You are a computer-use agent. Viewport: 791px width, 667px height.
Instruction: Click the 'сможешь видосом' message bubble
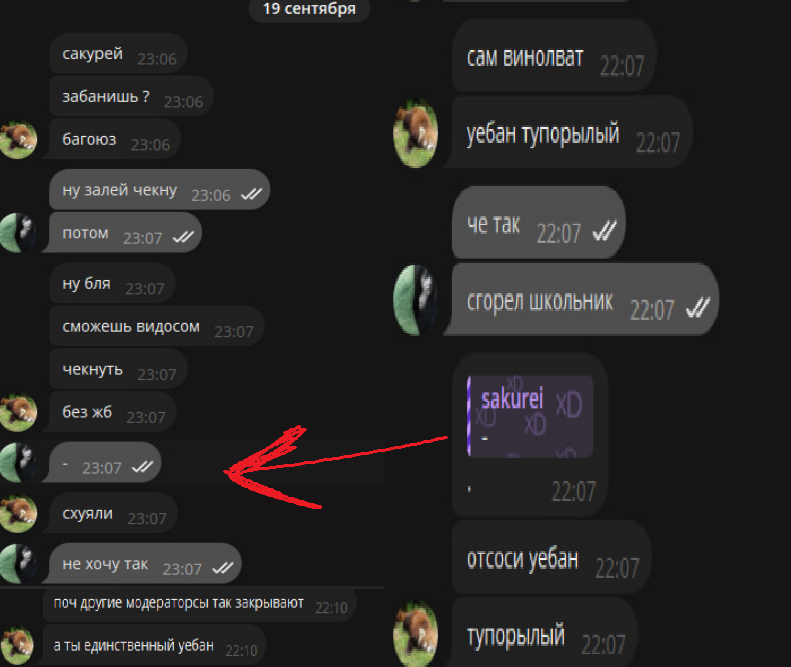click(156, 326)
